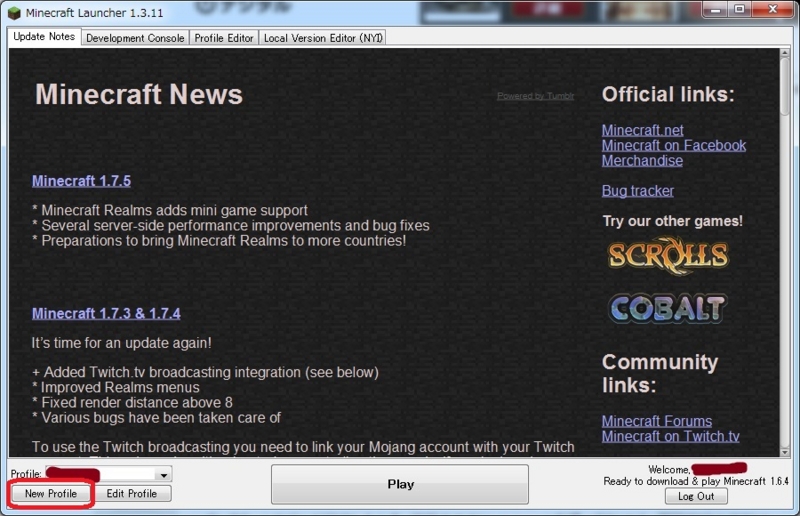Click the Edit Profile button

pyautogui.click(x=132, y=494)
